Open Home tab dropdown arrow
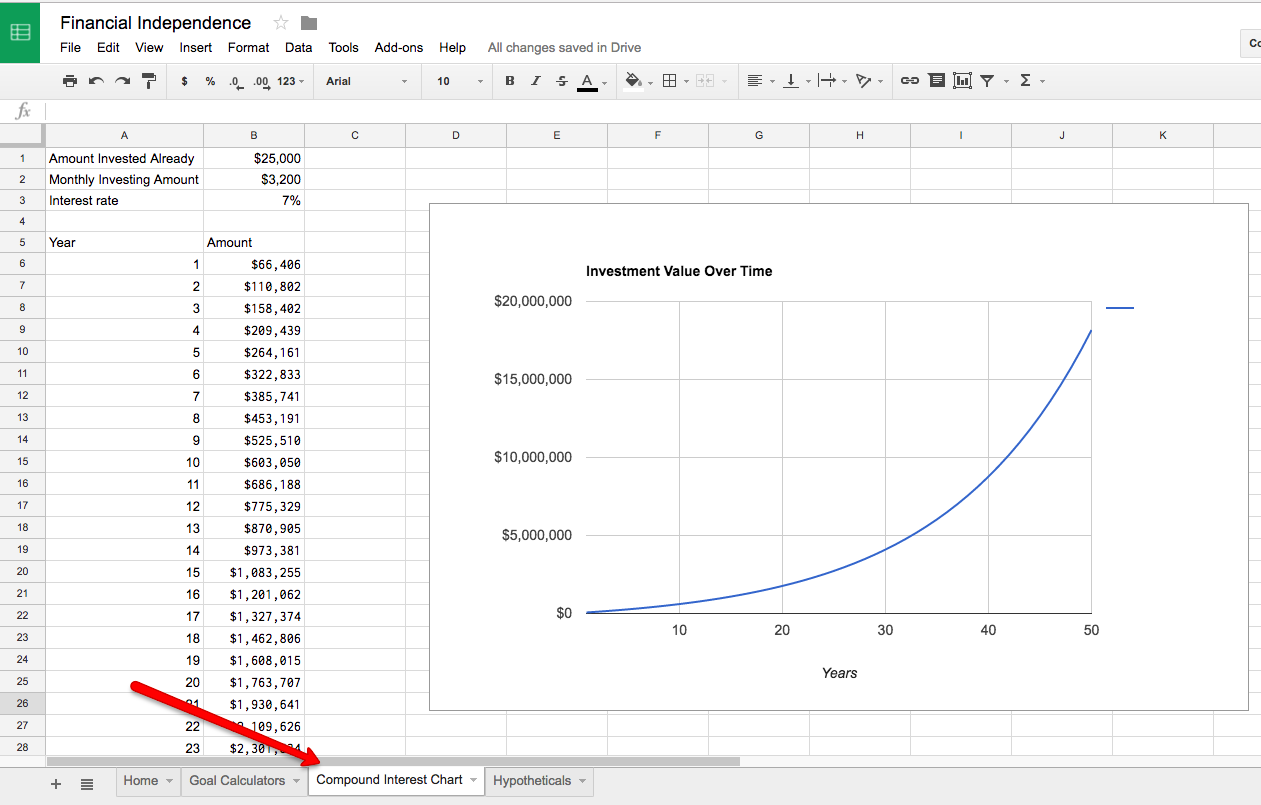The height and width of the screenshot is (805, 1261). pyautogui.click(x=169, y=781)
